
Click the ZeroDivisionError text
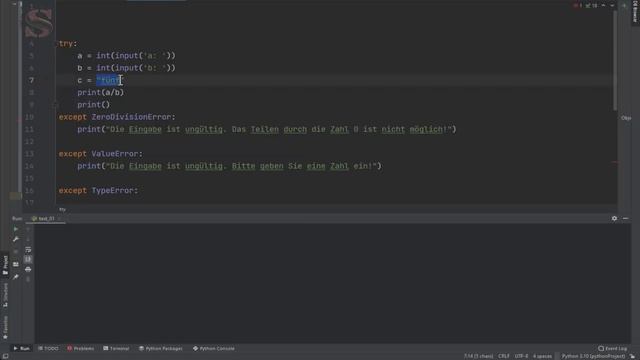131,117
